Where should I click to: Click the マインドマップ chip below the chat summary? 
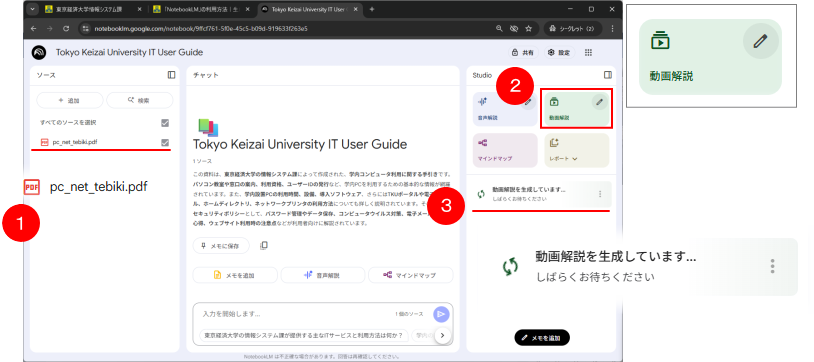(x=410, y=275)
